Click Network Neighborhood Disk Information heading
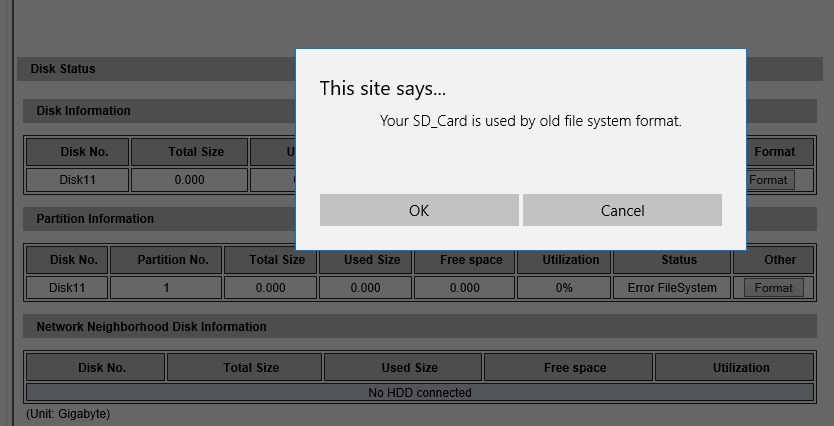The width and height of the screenshot is (834, 426). (x=151, y=327)
